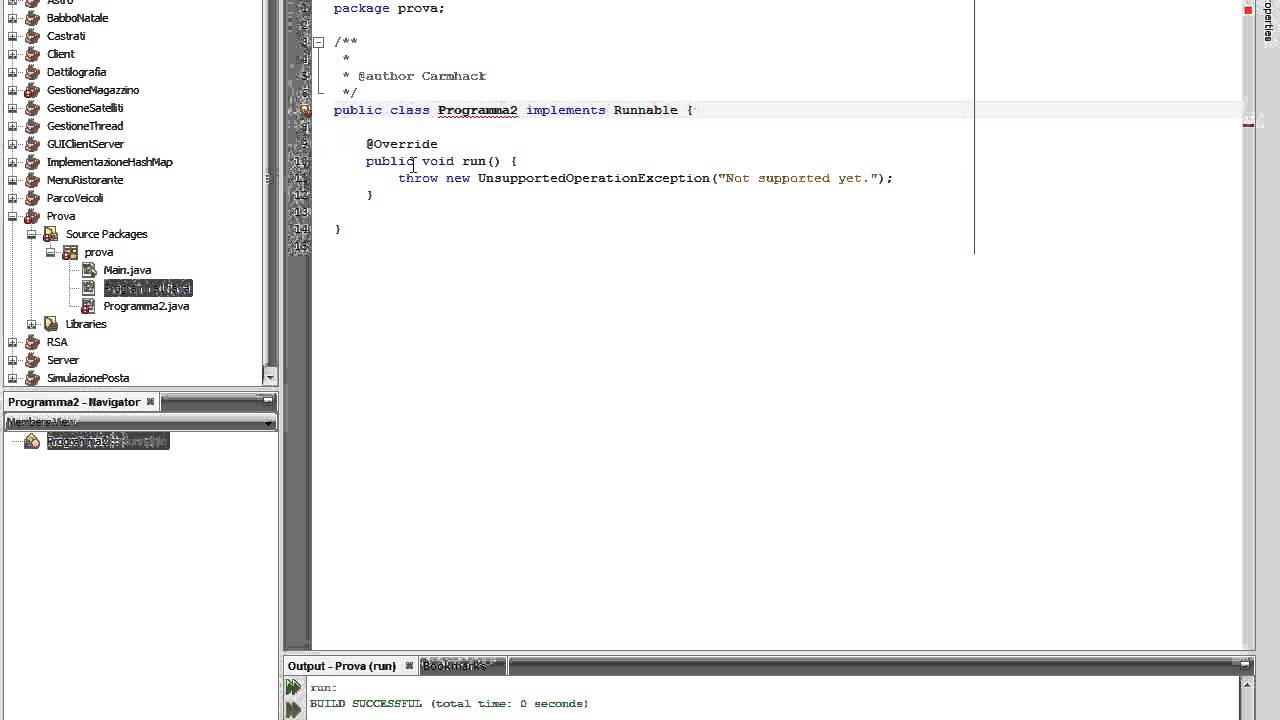The image size is (1280, 720).
Task: Click the 'run()' method name in code
Action: tap(481, 161)
